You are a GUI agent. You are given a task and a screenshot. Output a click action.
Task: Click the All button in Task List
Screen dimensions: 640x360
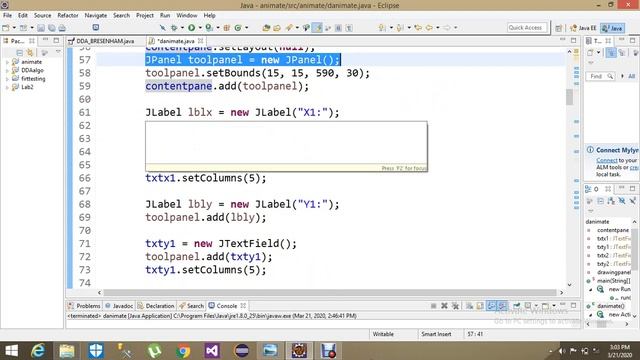point(631,76)
